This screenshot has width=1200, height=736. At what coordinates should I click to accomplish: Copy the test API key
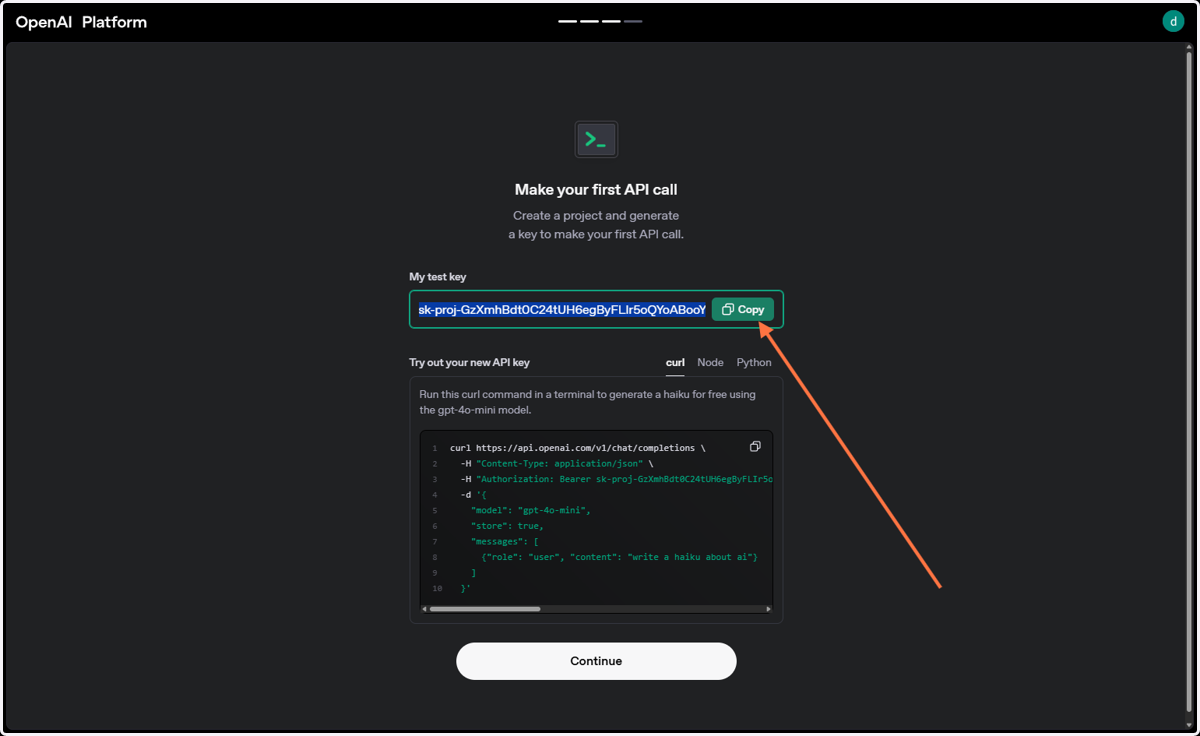(743, 310)
